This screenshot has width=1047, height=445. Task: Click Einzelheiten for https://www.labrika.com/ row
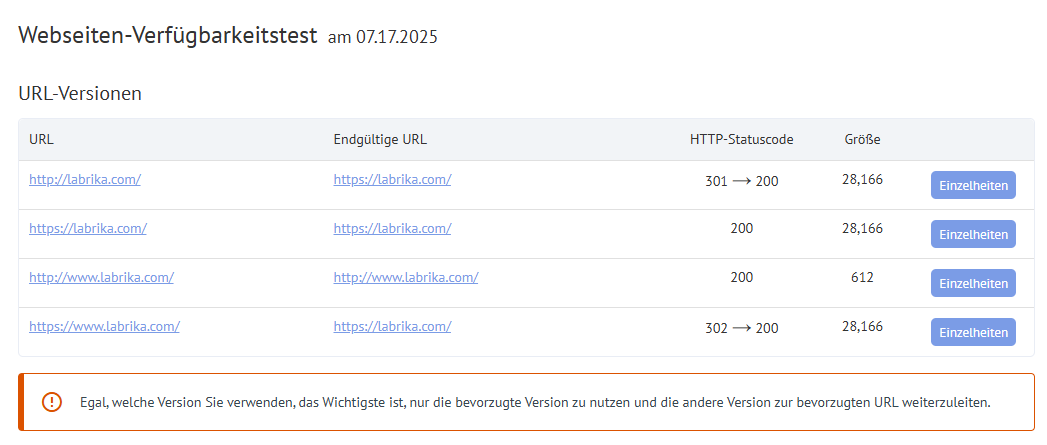pos(973,332)
